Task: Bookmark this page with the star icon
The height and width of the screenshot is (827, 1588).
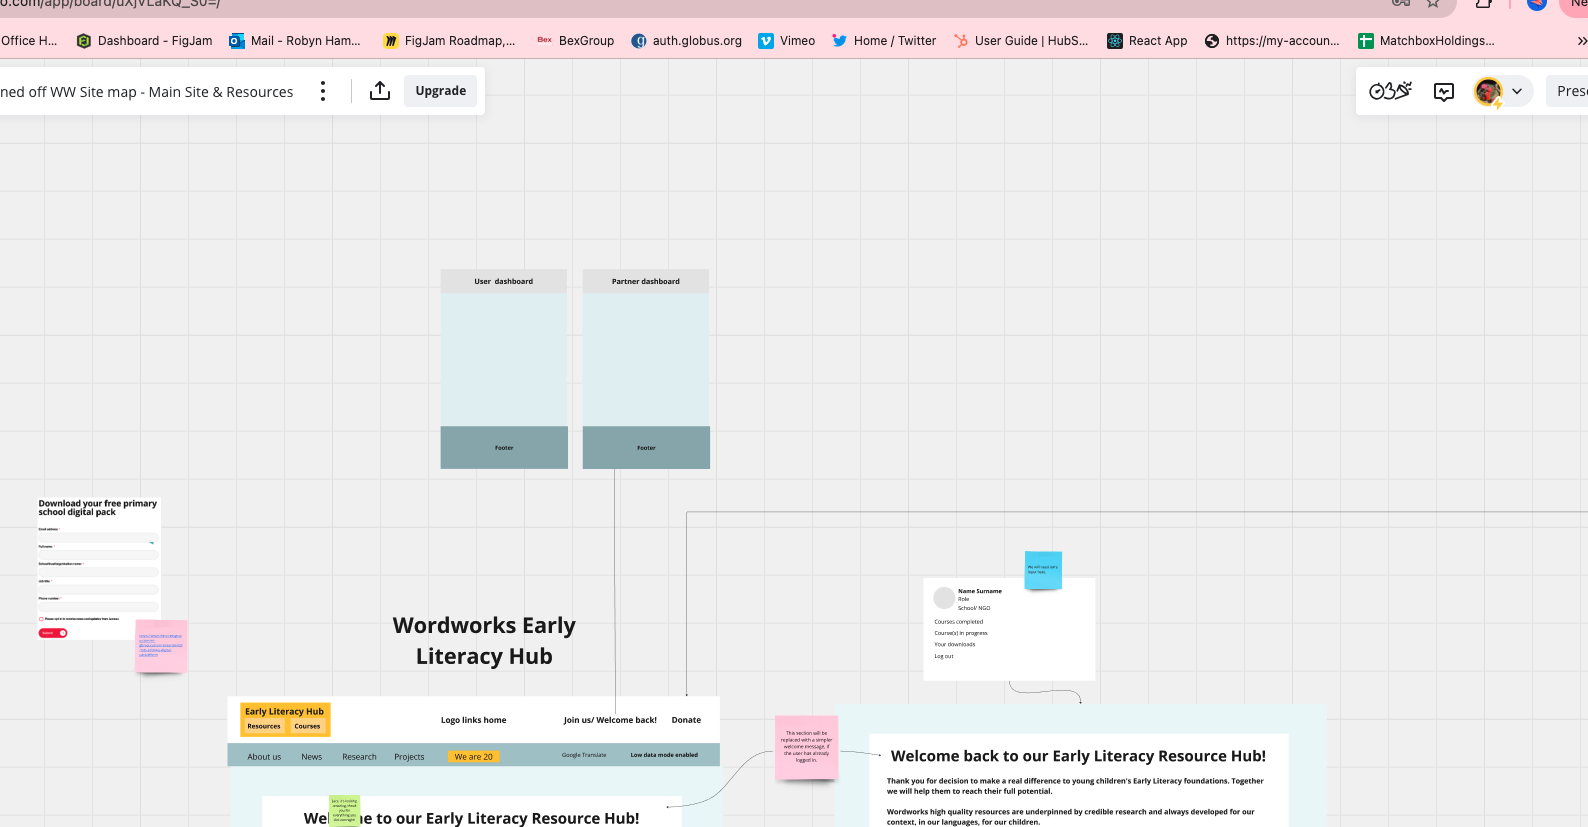Action: tap(1432, 4)
